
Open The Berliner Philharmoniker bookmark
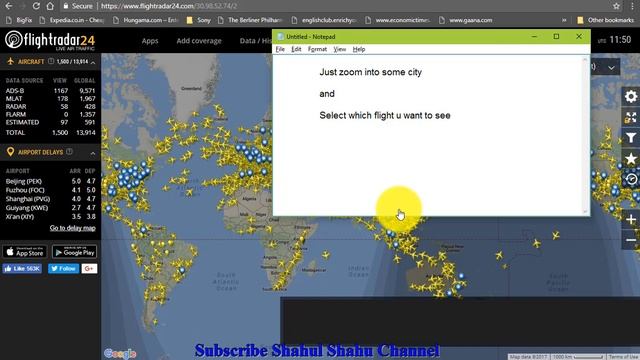[250, 20]
